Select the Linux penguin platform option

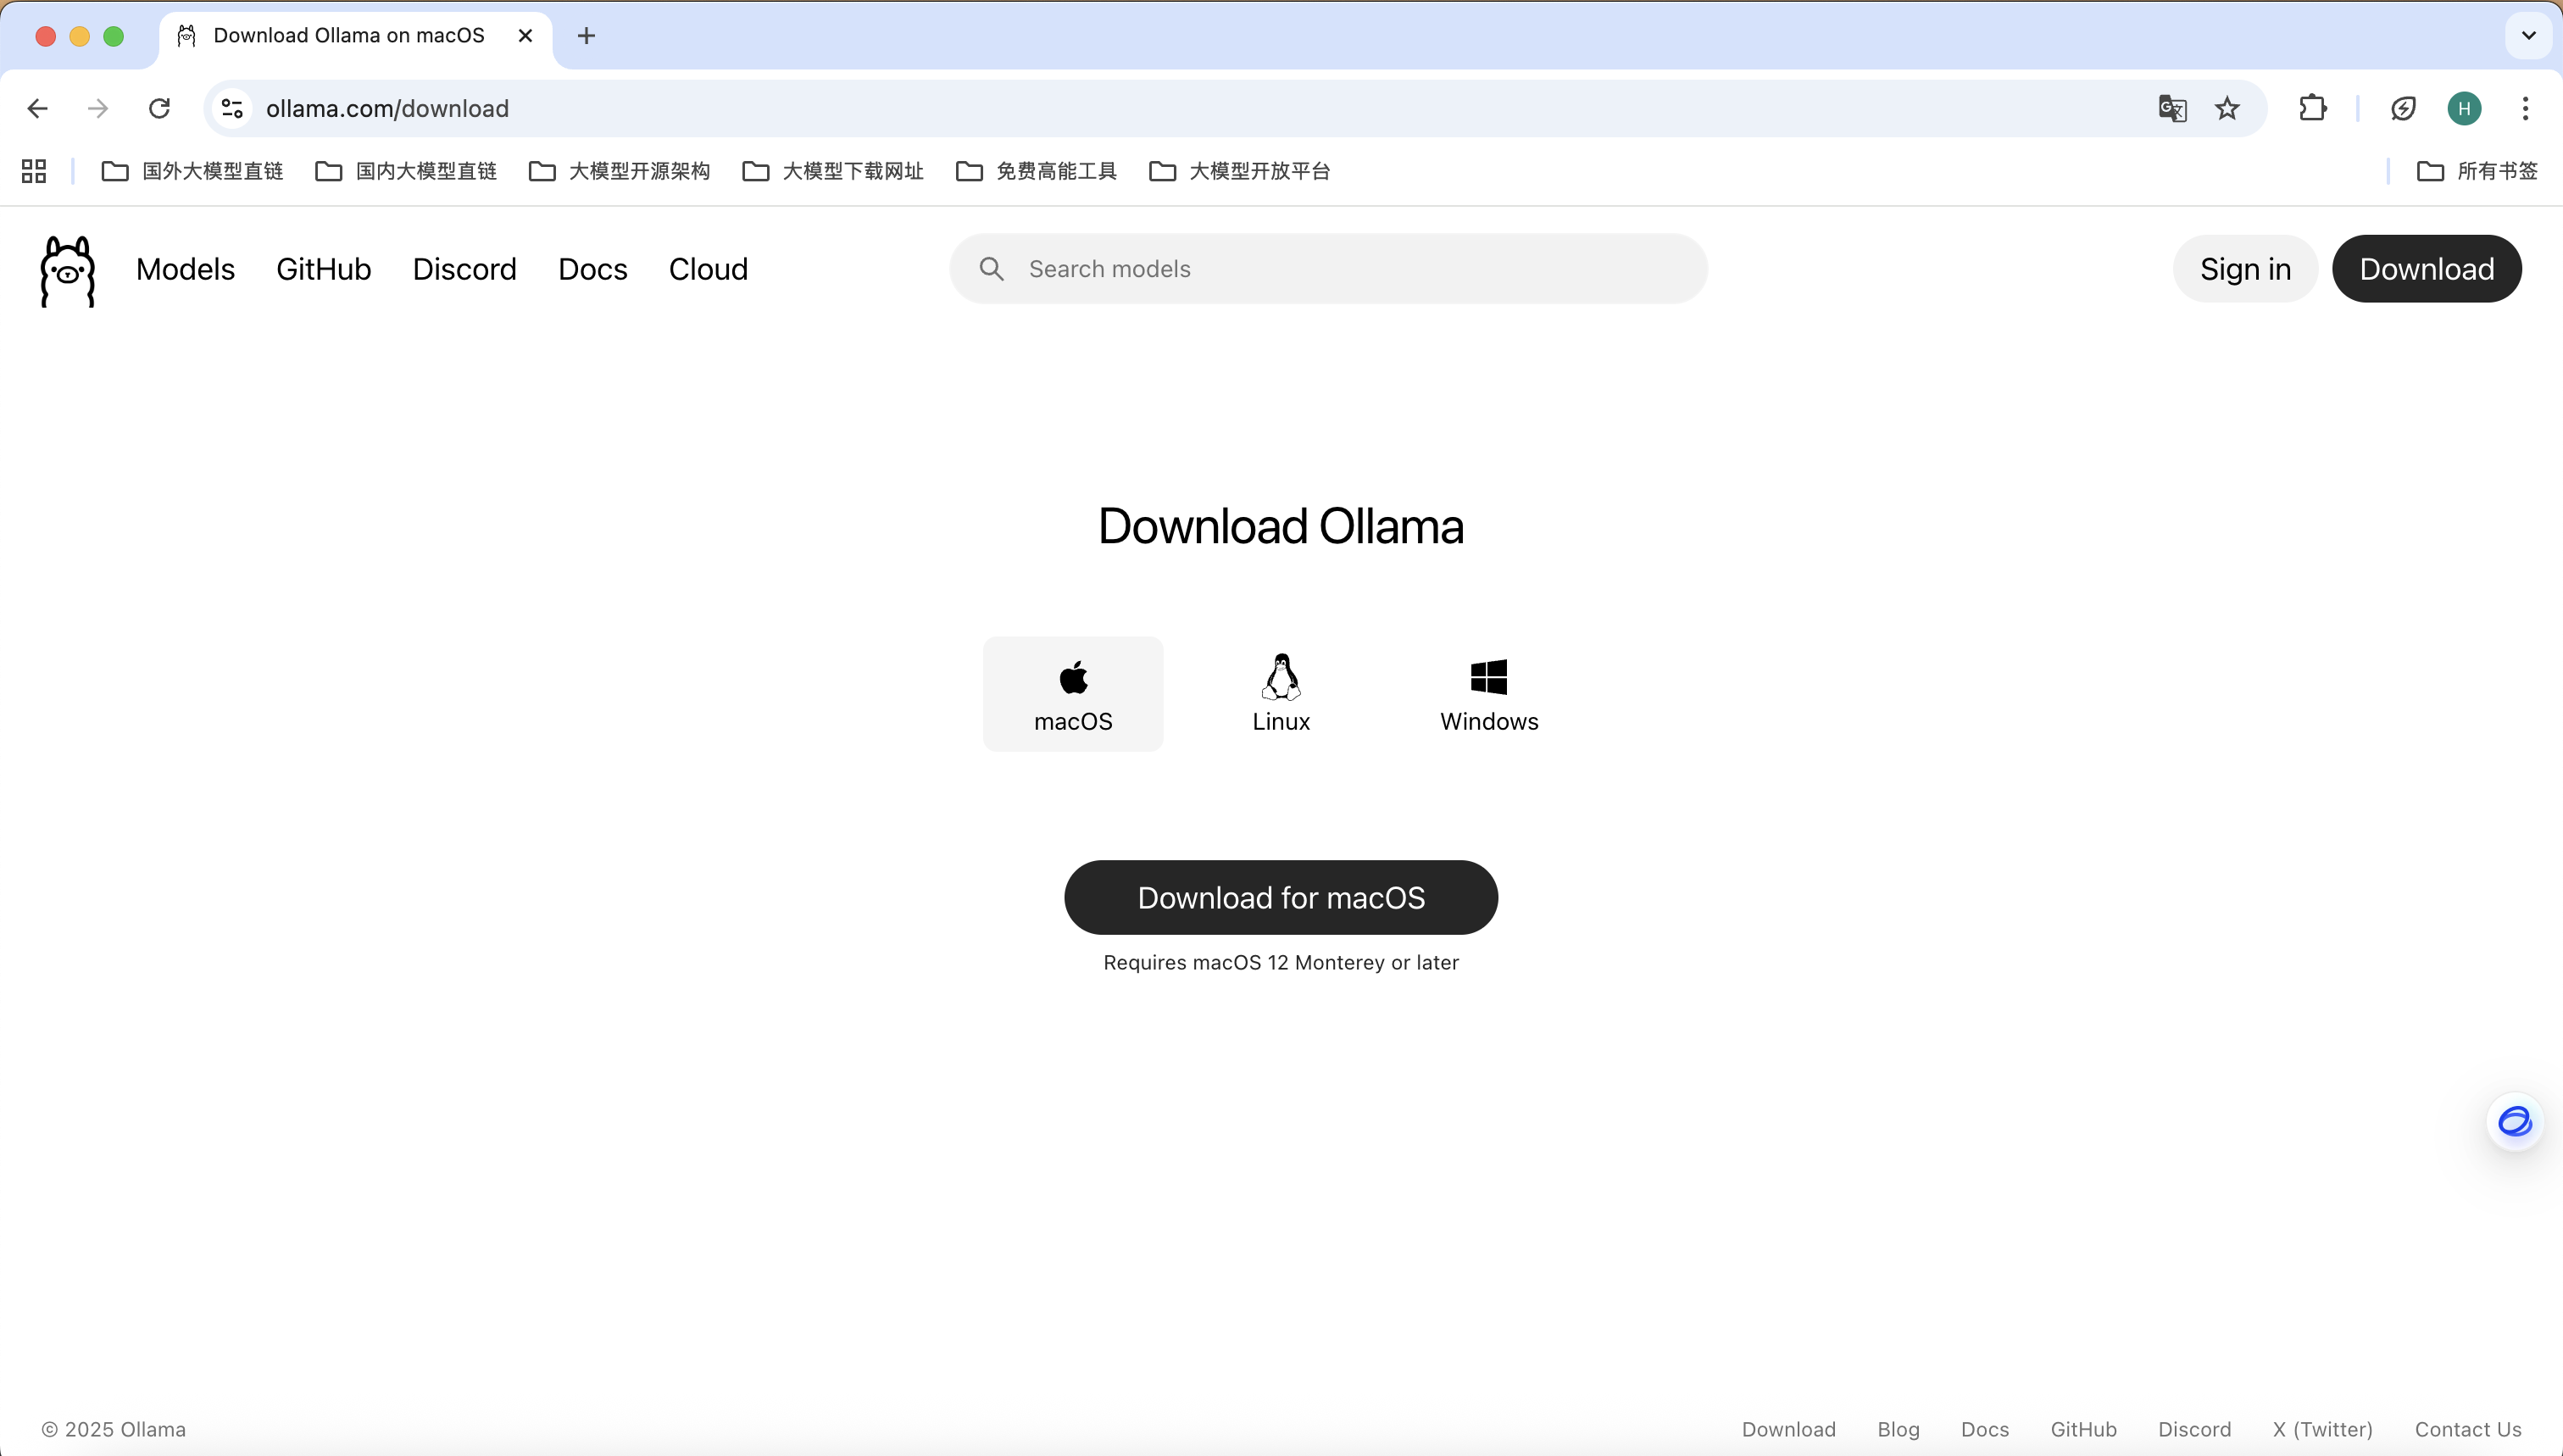click(1280, 694)
